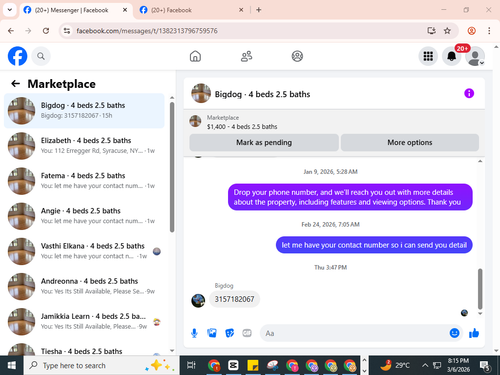Open the Elizabeth conversation in list
This screenshot has width=500, height=375.
pyautogui.click(x=84, y=146)
